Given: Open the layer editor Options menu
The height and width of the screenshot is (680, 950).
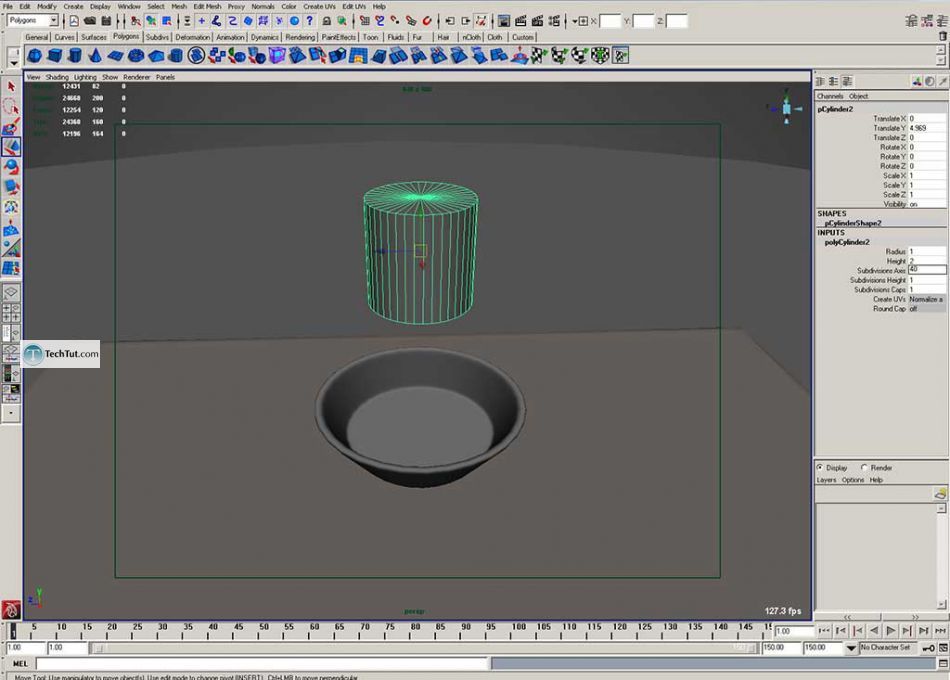Looking at the screenshot, I should tap(852, 480).
